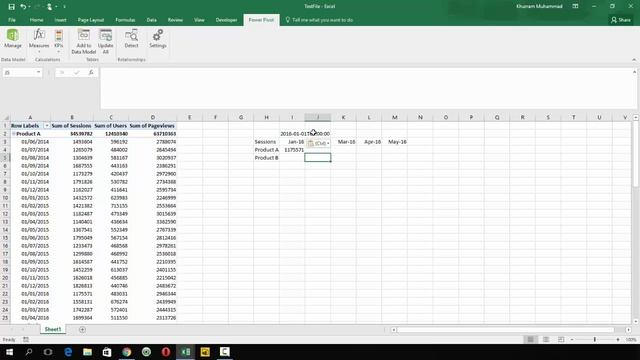Click Detect relationships button
640x360 pixels.
click(131, 39)
